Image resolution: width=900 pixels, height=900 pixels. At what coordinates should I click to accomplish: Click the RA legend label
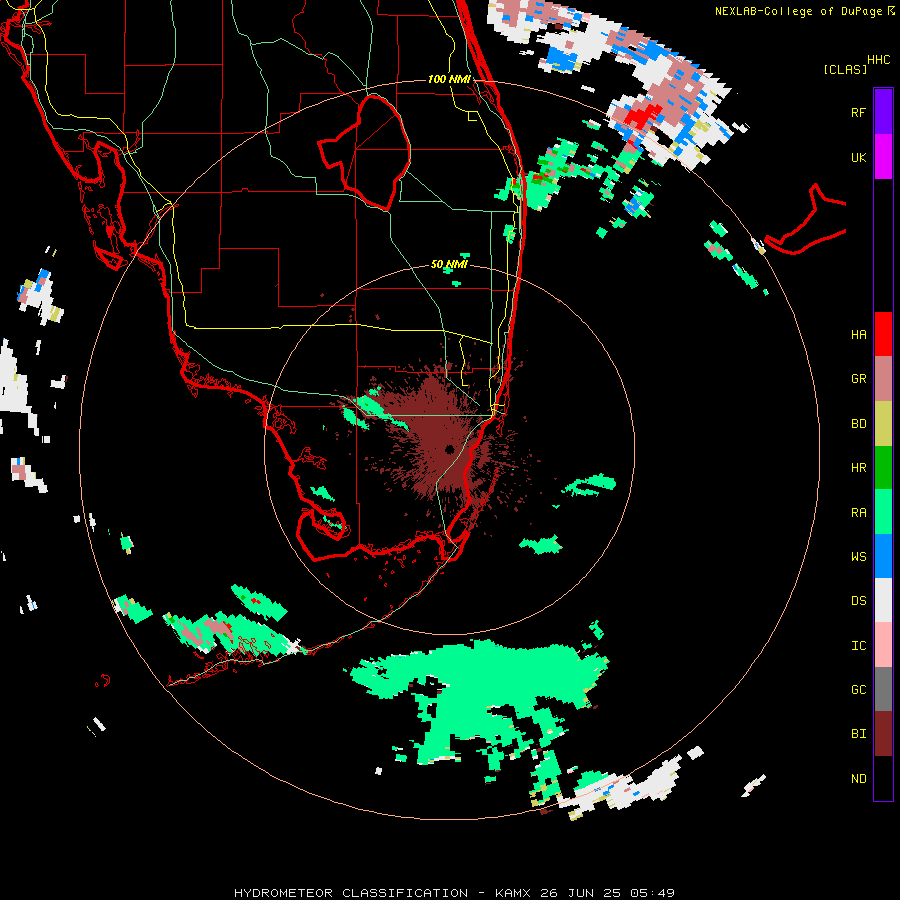point(858,513)
